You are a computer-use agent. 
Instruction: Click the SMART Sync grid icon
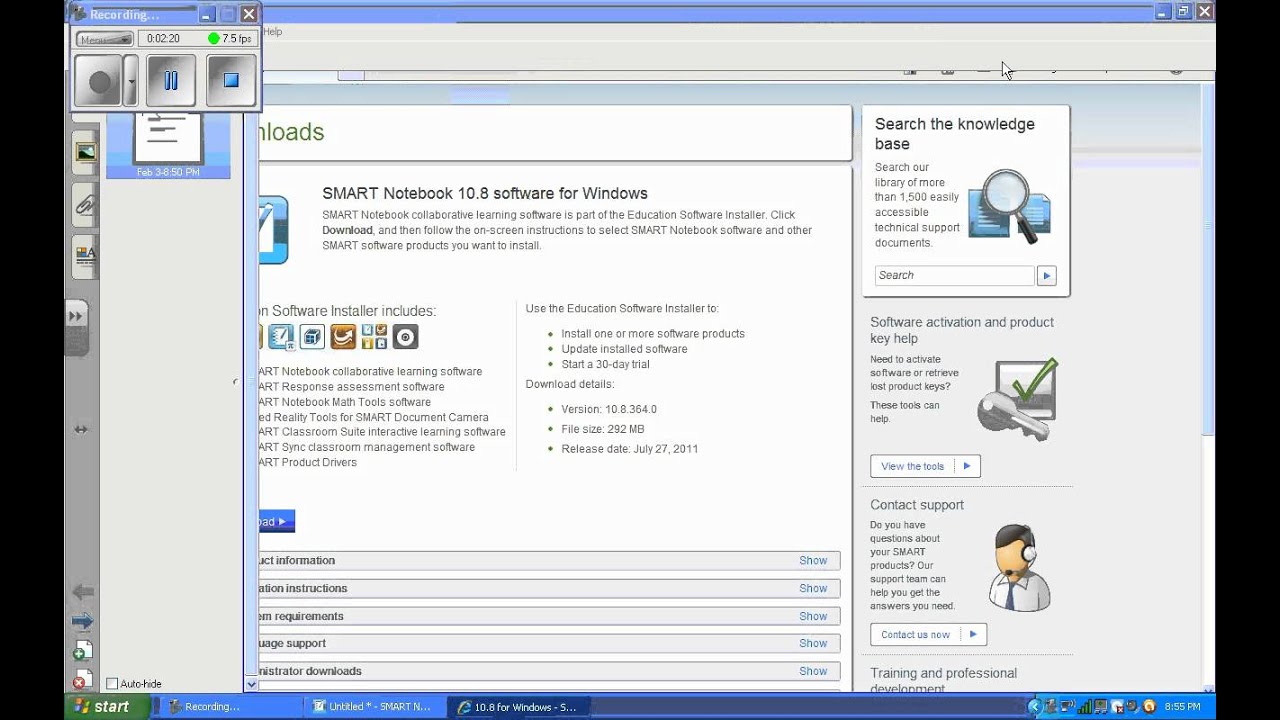pyautogui.click(x=374, y=337)
